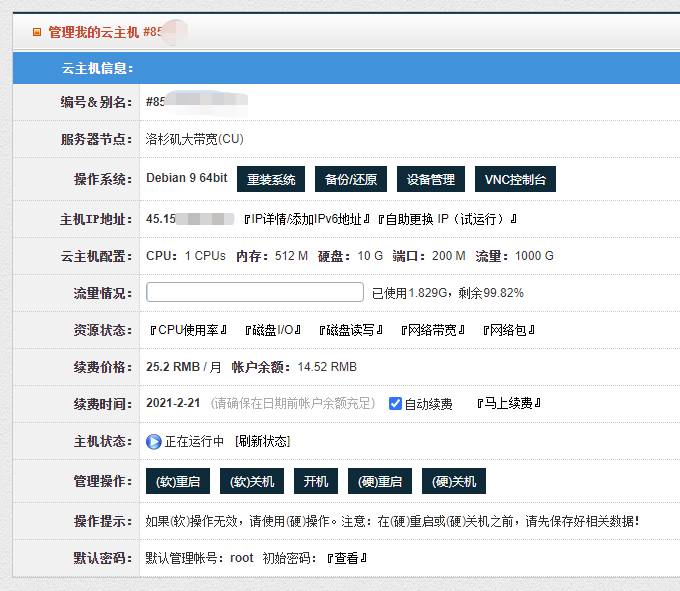This screenshot has height=591, width=680.
Task: Open the 磁盘I/O resource stats
Action: pyautogui.click(x=273, y=330)
